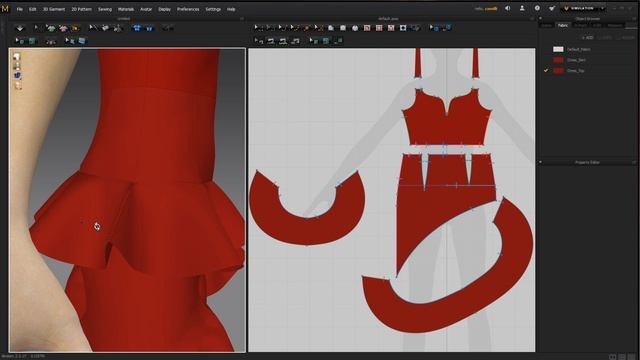
Task: Click the help question mark icon
Action: pos(537,8)
